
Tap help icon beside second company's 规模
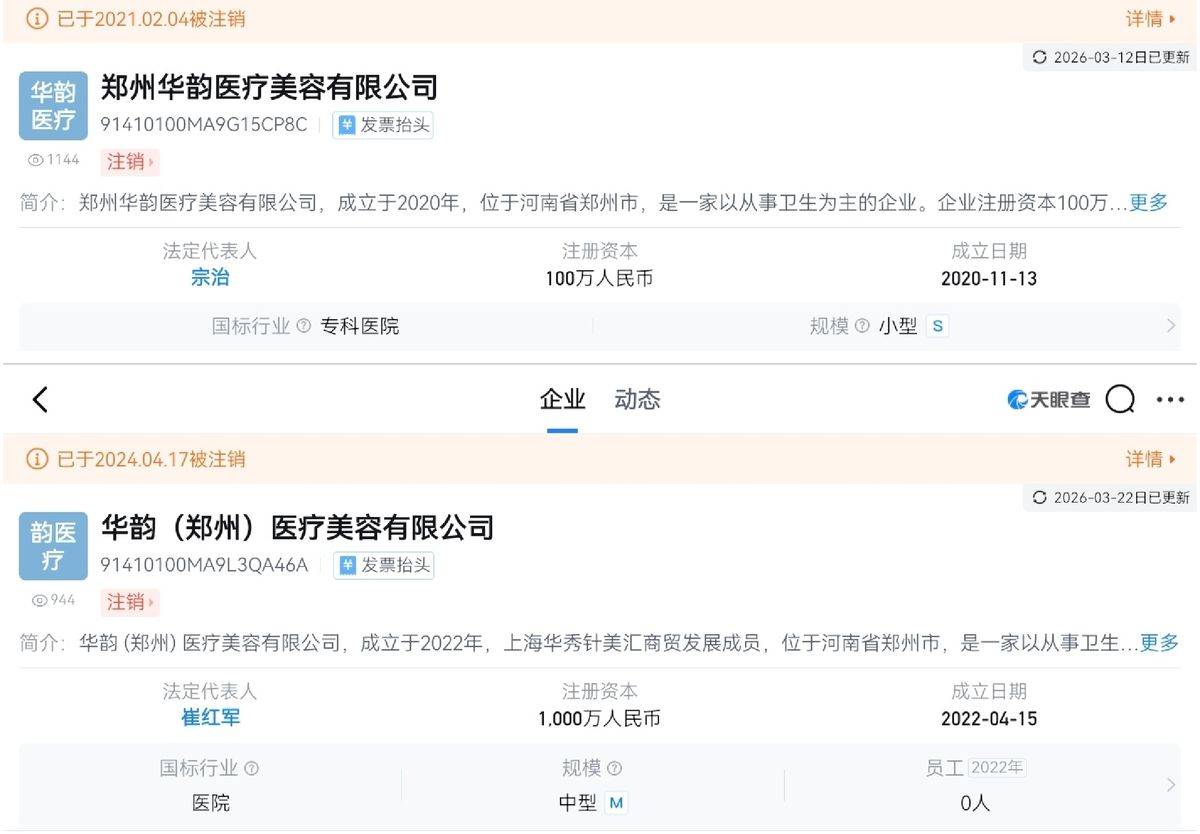[614, 768]
